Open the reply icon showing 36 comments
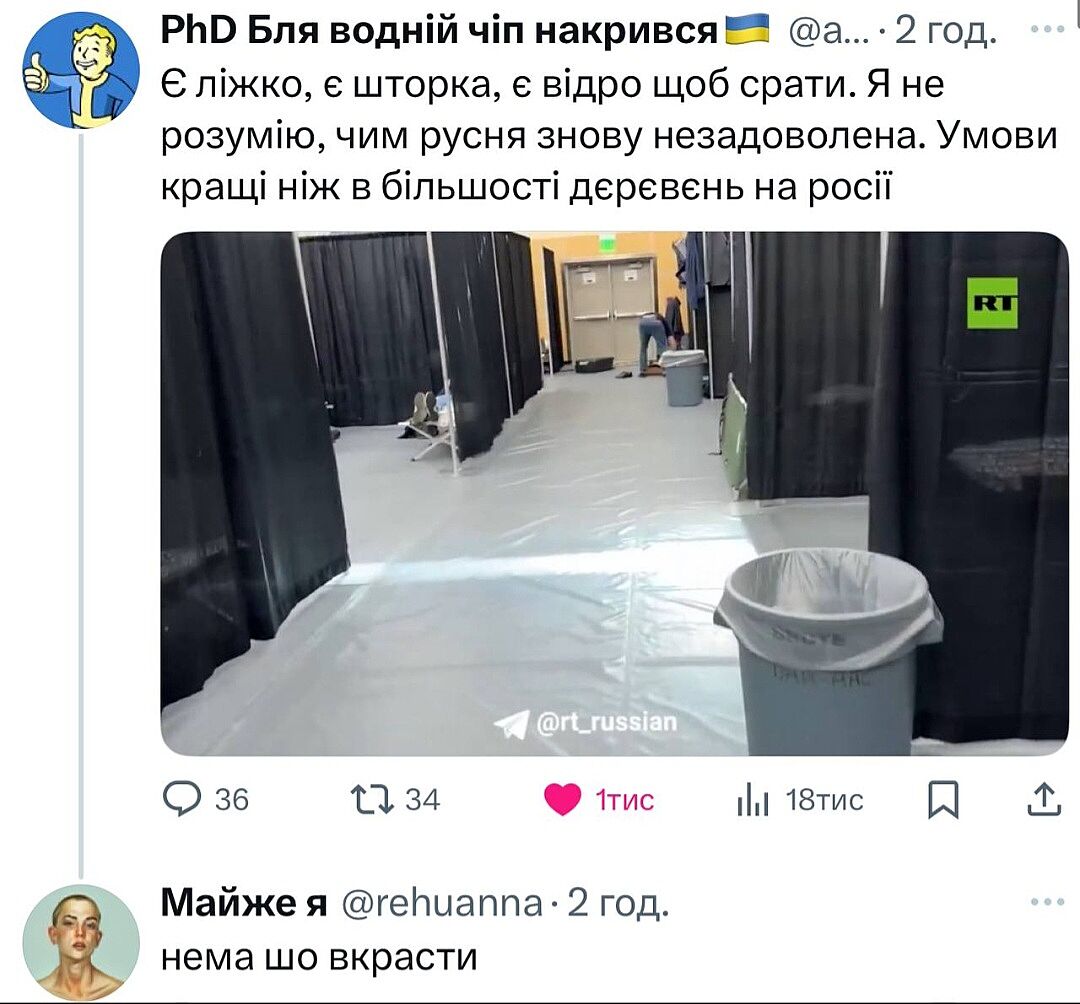This screenshot has width=1080, height=1004. pos(182,799)
